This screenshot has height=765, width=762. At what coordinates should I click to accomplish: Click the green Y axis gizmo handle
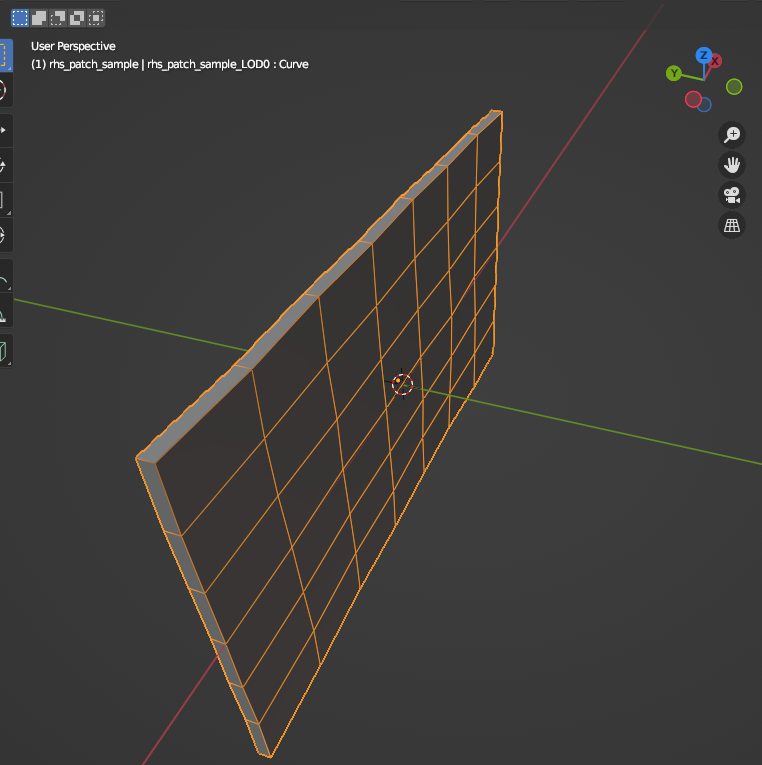pyautogui.click(x=674, y=73)
